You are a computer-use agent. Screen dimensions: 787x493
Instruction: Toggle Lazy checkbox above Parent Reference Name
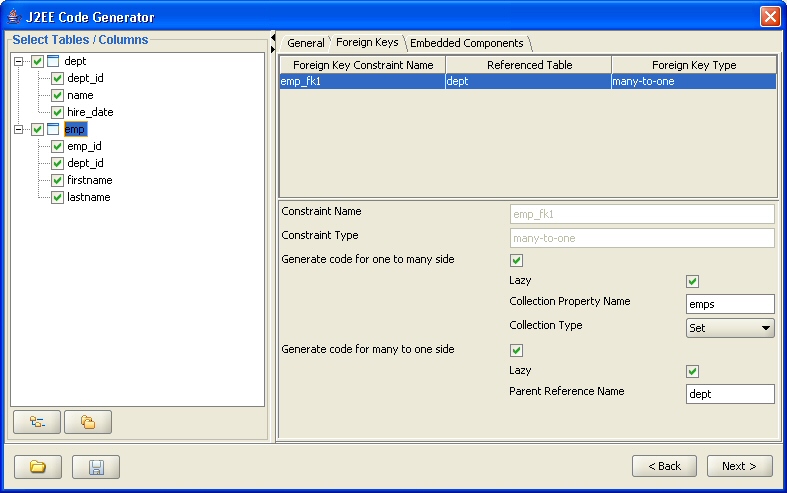693,371
